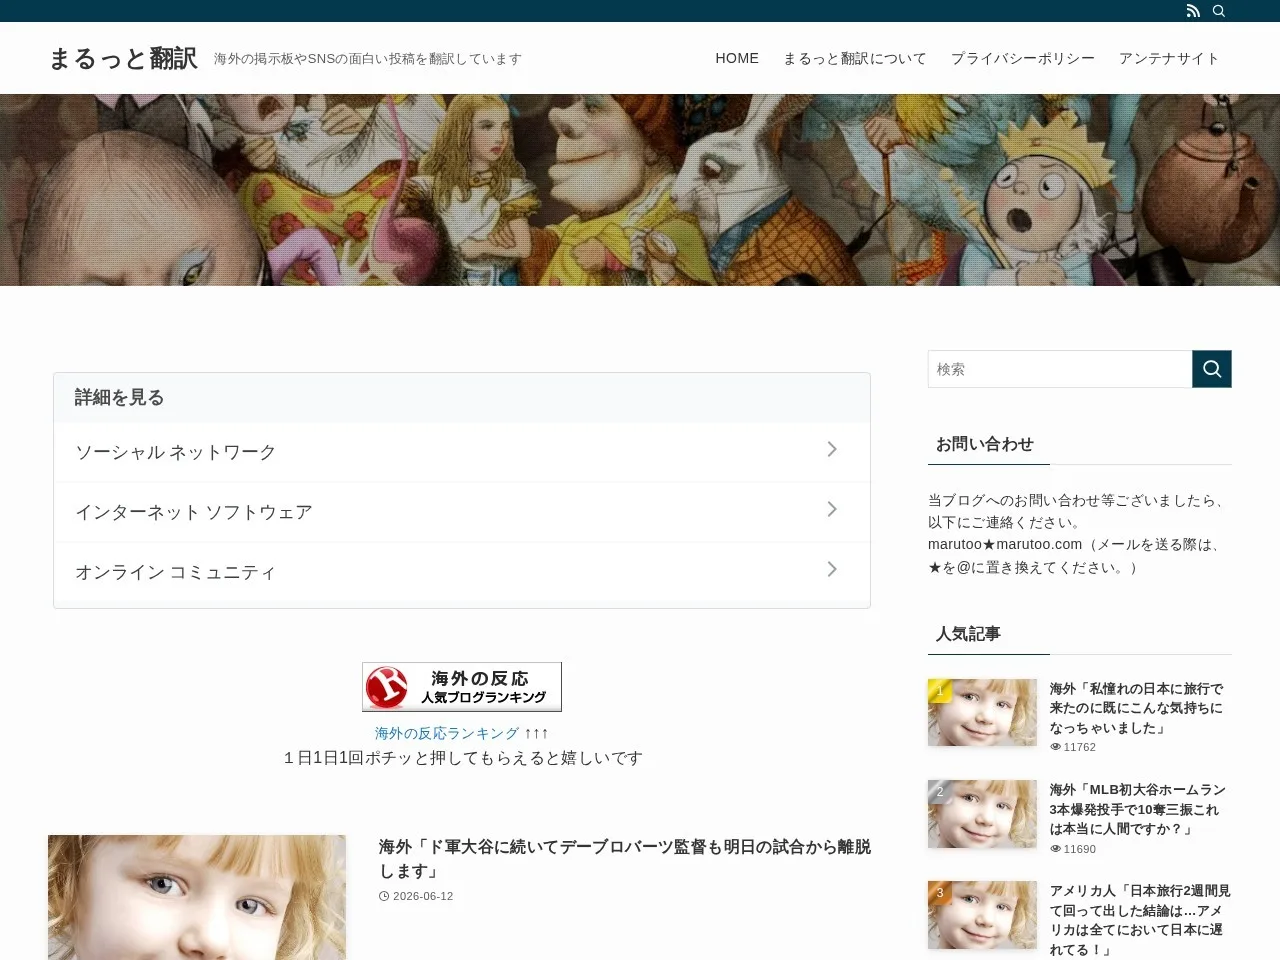
Task: Click the 人気記事 sidebar heading
Action: [968, 634]
